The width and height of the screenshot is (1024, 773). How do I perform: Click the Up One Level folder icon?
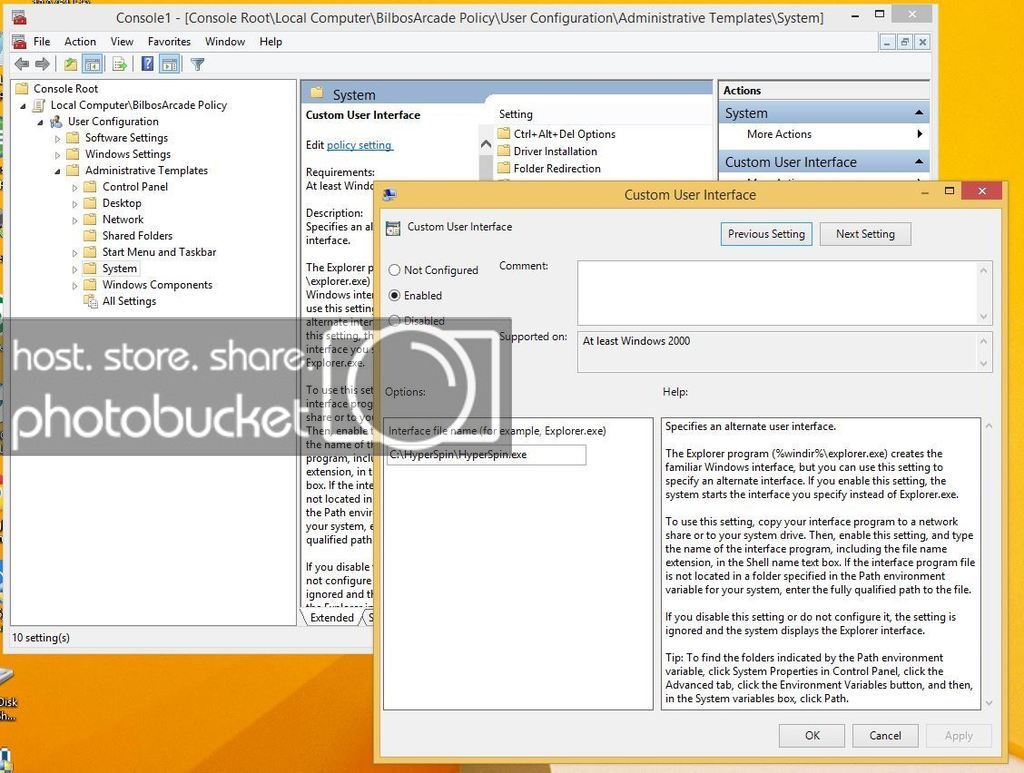[70, 64]
